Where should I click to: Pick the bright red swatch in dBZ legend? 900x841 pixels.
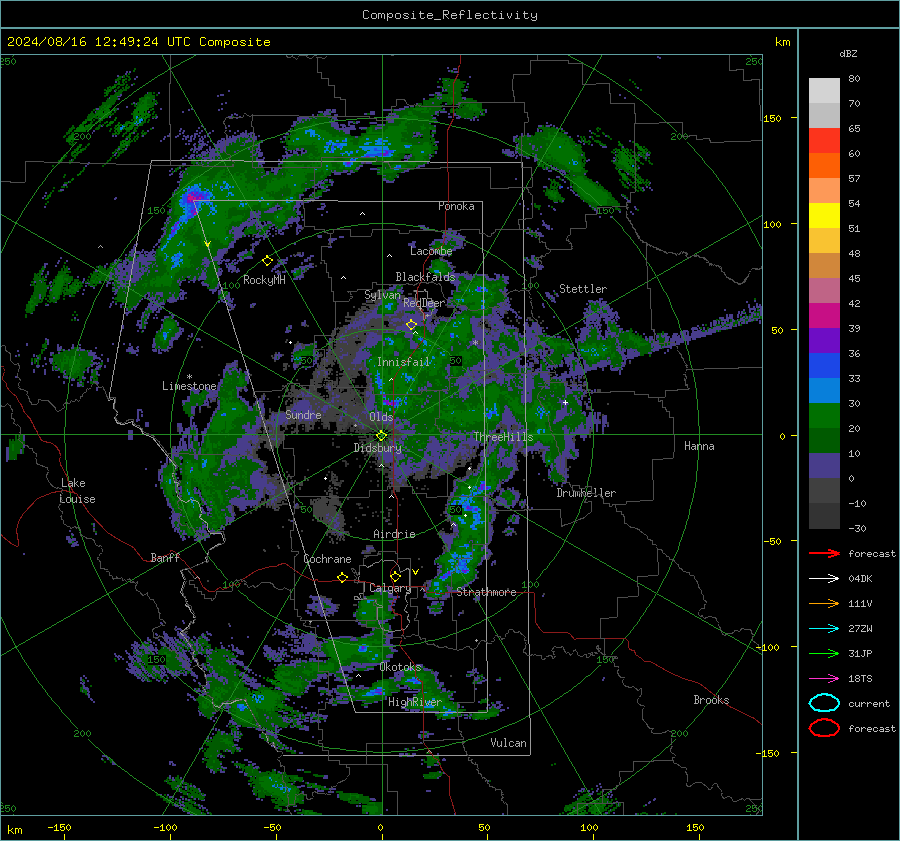[824, 140]
